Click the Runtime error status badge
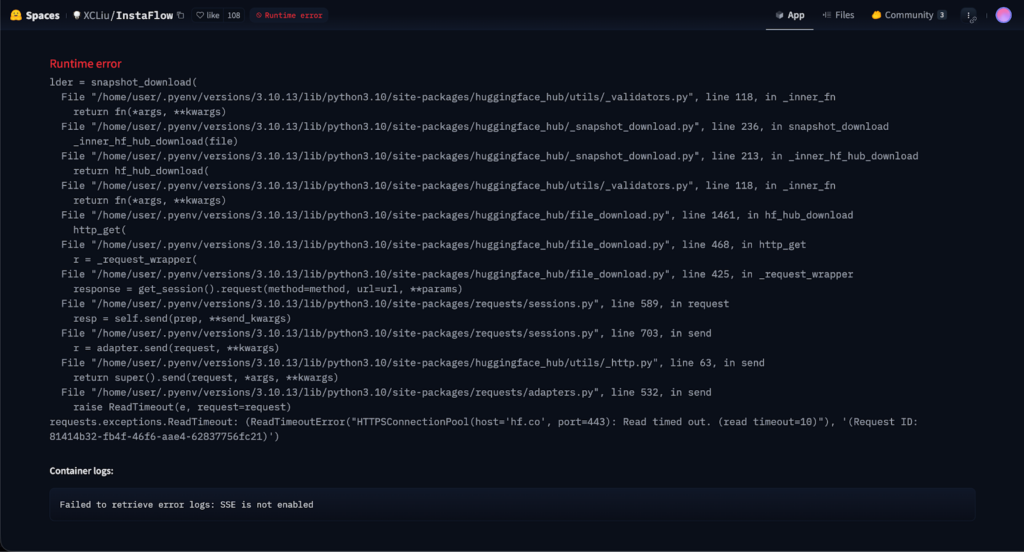The height and width of the screenshot is (552, 1024). [x=289, y=16]
